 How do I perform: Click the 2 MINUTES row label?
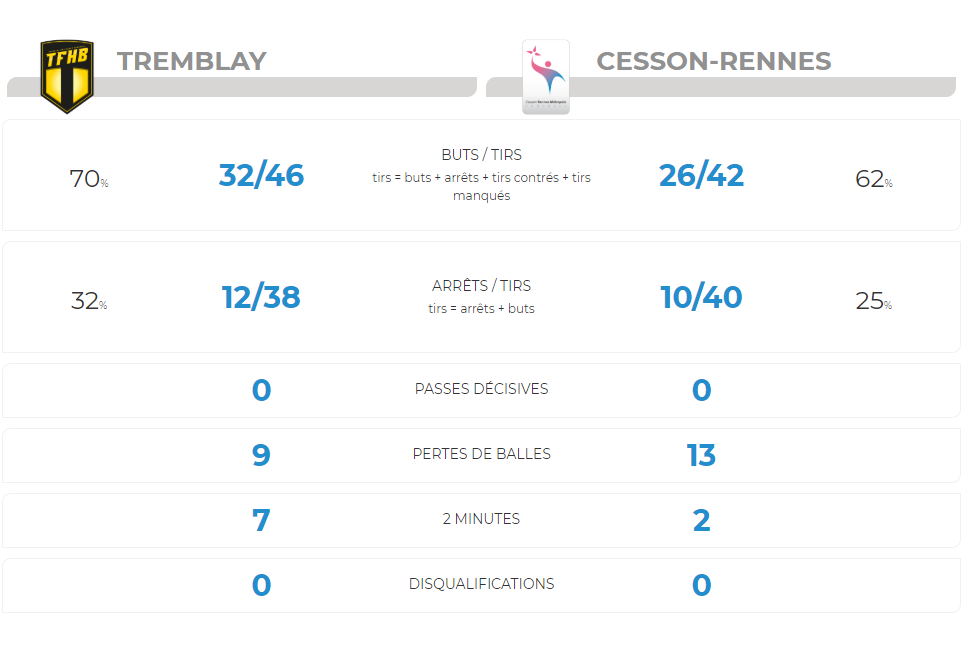[481, 519]
